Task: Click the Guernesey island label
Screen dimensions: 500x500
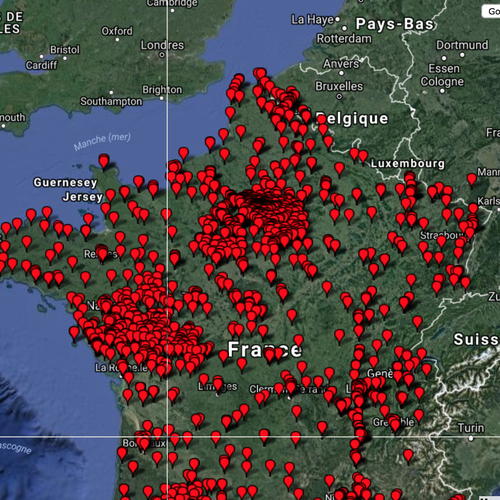Action: (65, 183)
